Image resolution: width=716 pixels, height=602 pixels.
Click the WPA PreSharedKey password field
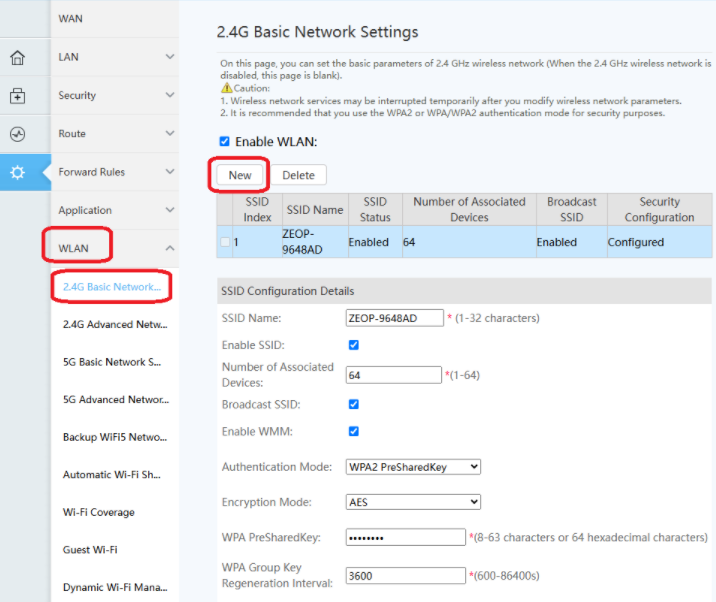(405, 537)
